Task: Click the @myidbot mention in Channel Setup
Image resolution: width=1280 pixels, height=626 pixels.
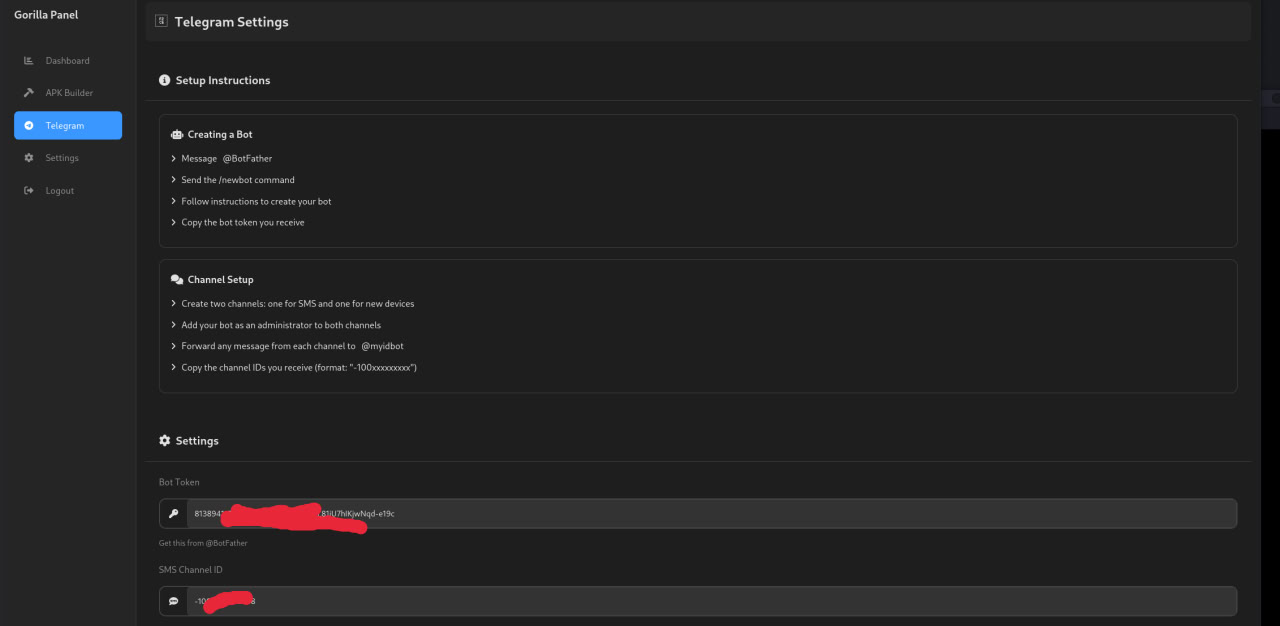Action: click(382, 346)
